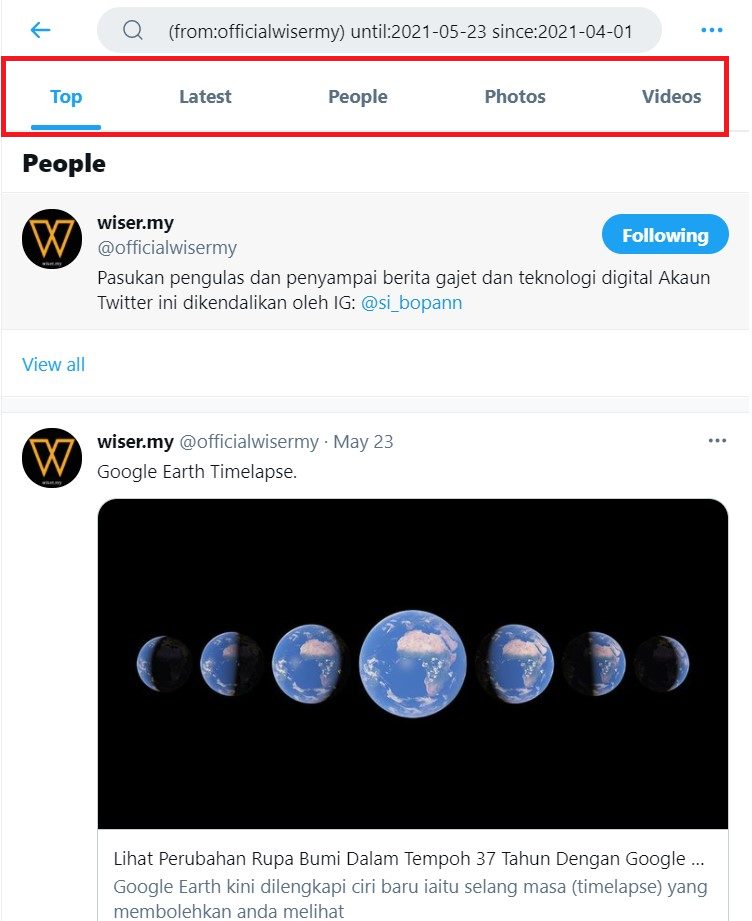Click the wiser.my display name in tweet
Screen dimensions: 752x921
point(135,441)
